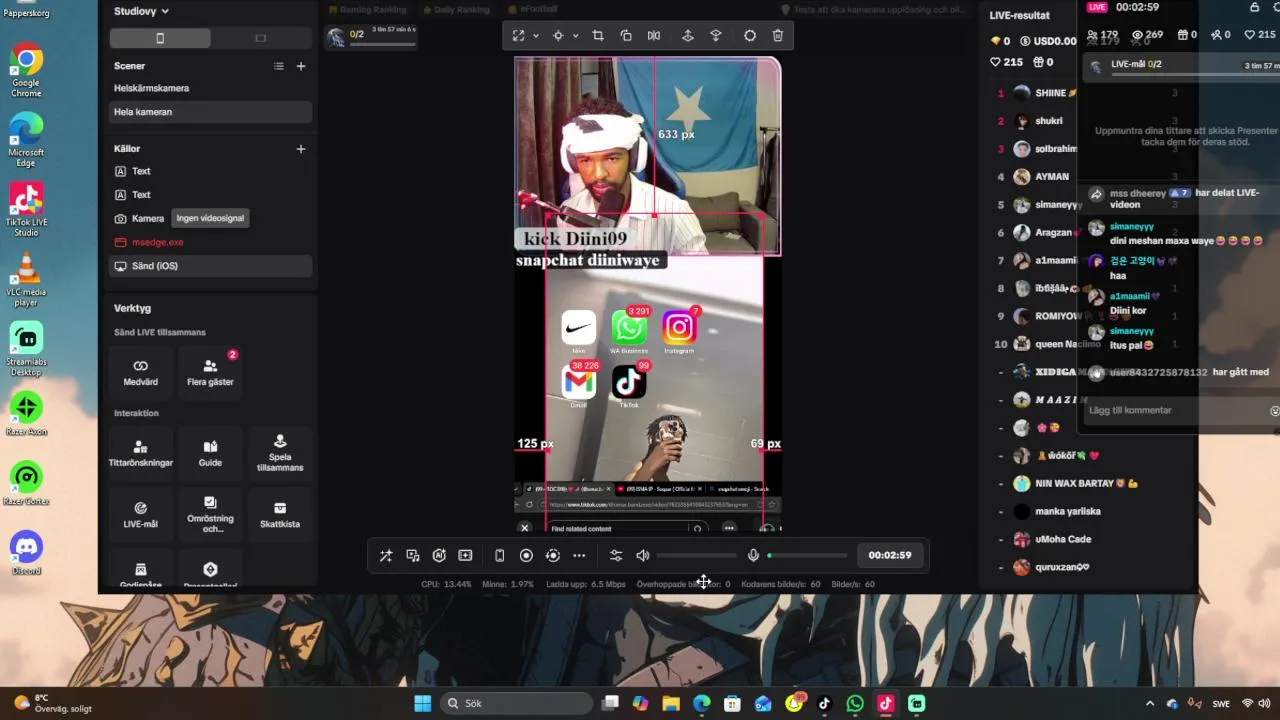Start recording with the record button

(526, 555)
